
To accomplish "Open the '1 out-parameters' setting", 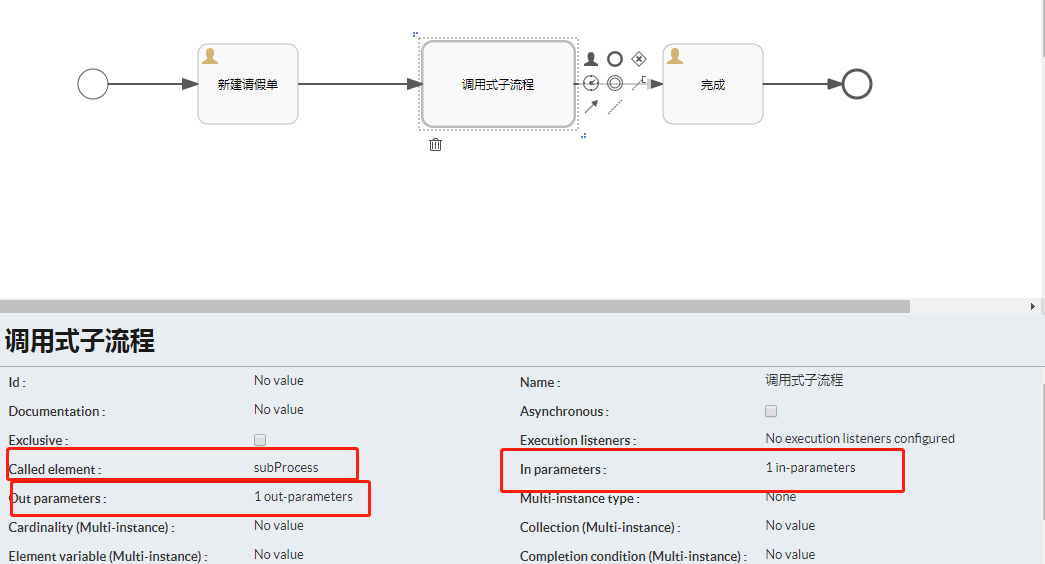I will tap(303, 497).
